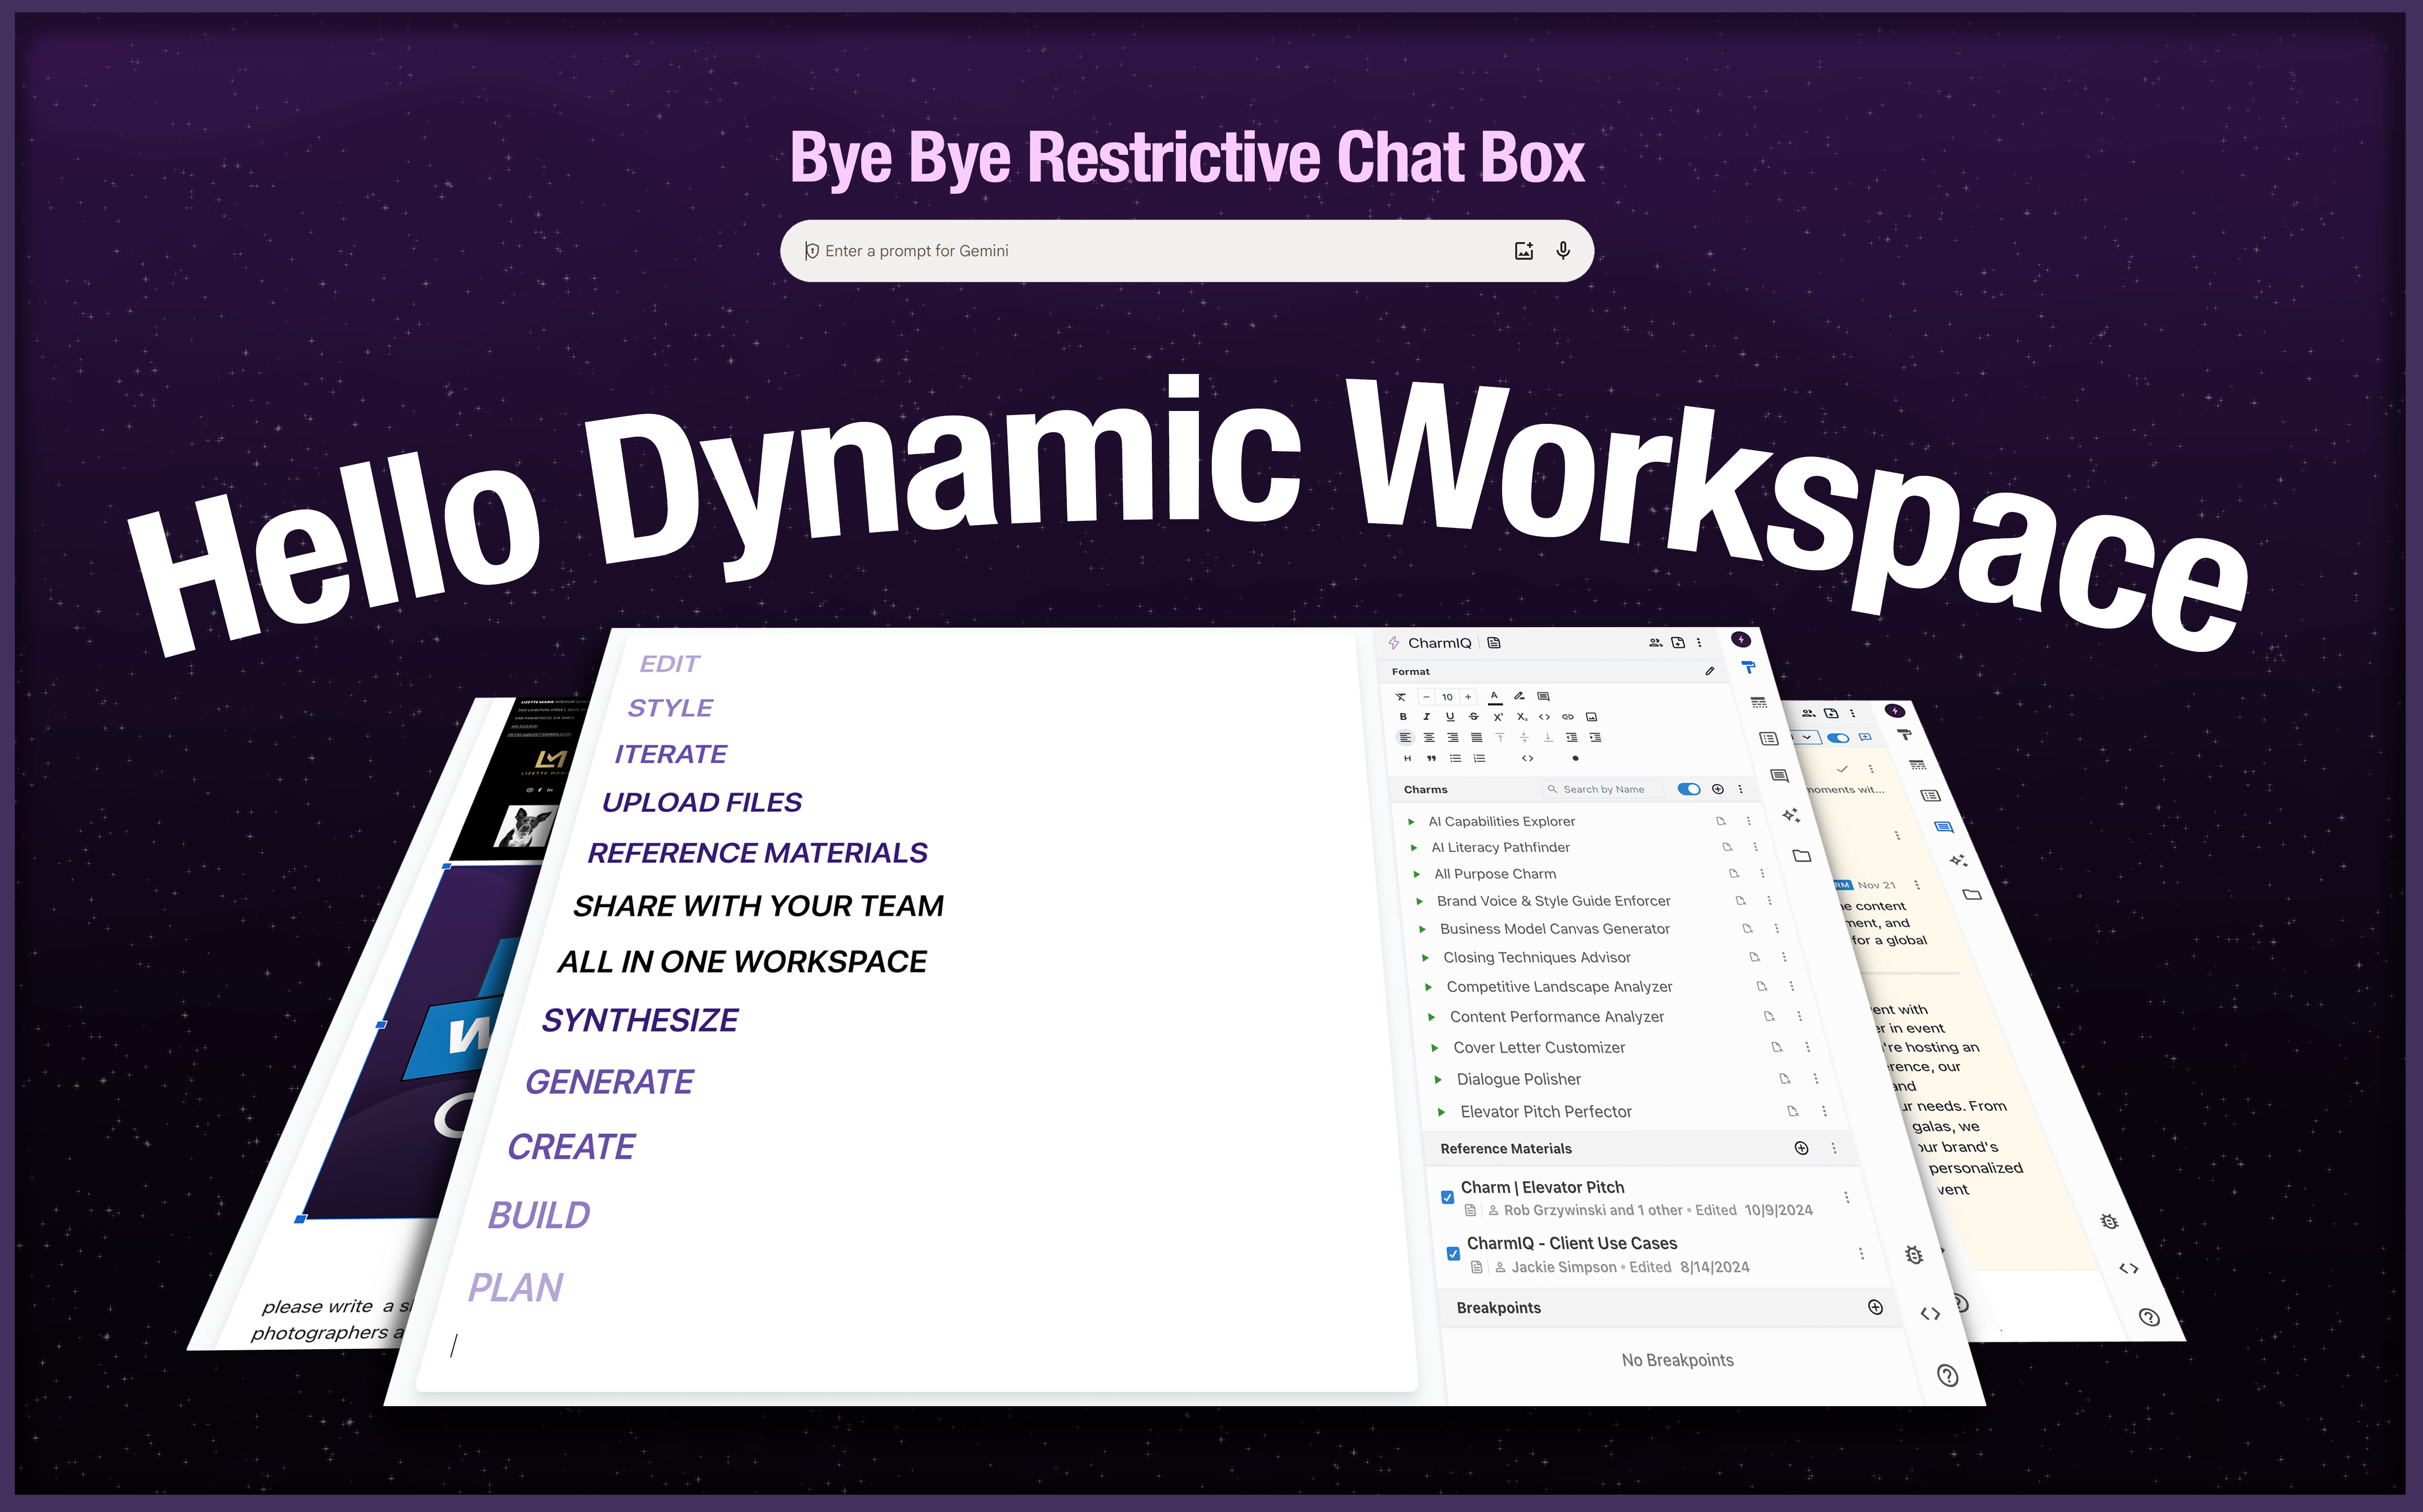
Task: Uncheck the Charm | Elevator Pitch checkbox
Action: pyautogui.click(x=1447, y=1198)
